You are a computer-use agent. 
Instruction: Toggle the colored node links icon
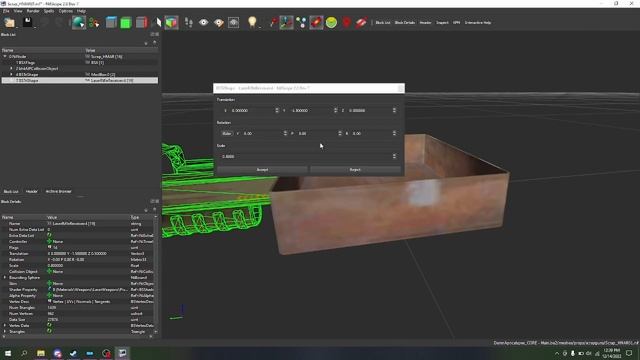tap(301, 22)
